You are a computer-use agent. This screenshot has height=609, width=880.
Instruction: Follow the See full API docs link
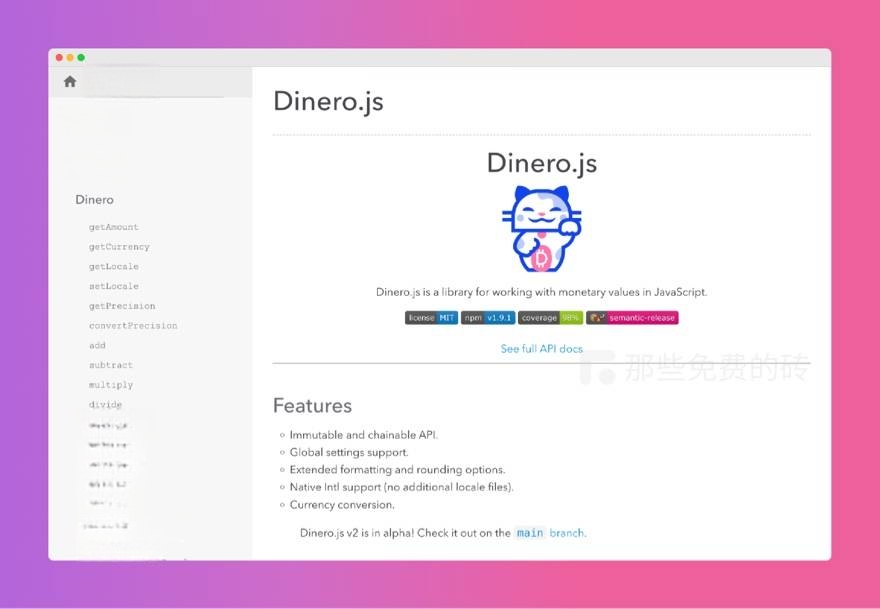click(x=542, y=349)
